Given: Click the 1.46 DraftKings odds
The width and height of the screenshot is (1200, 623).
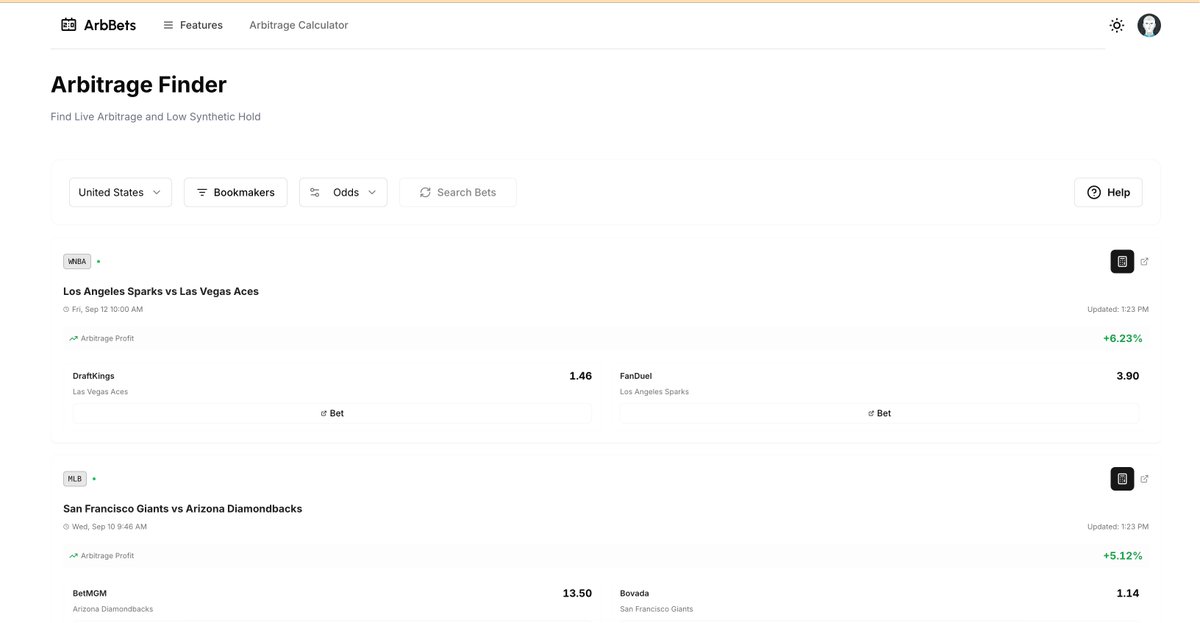Looking at the screenshot, I should [580, 376].
